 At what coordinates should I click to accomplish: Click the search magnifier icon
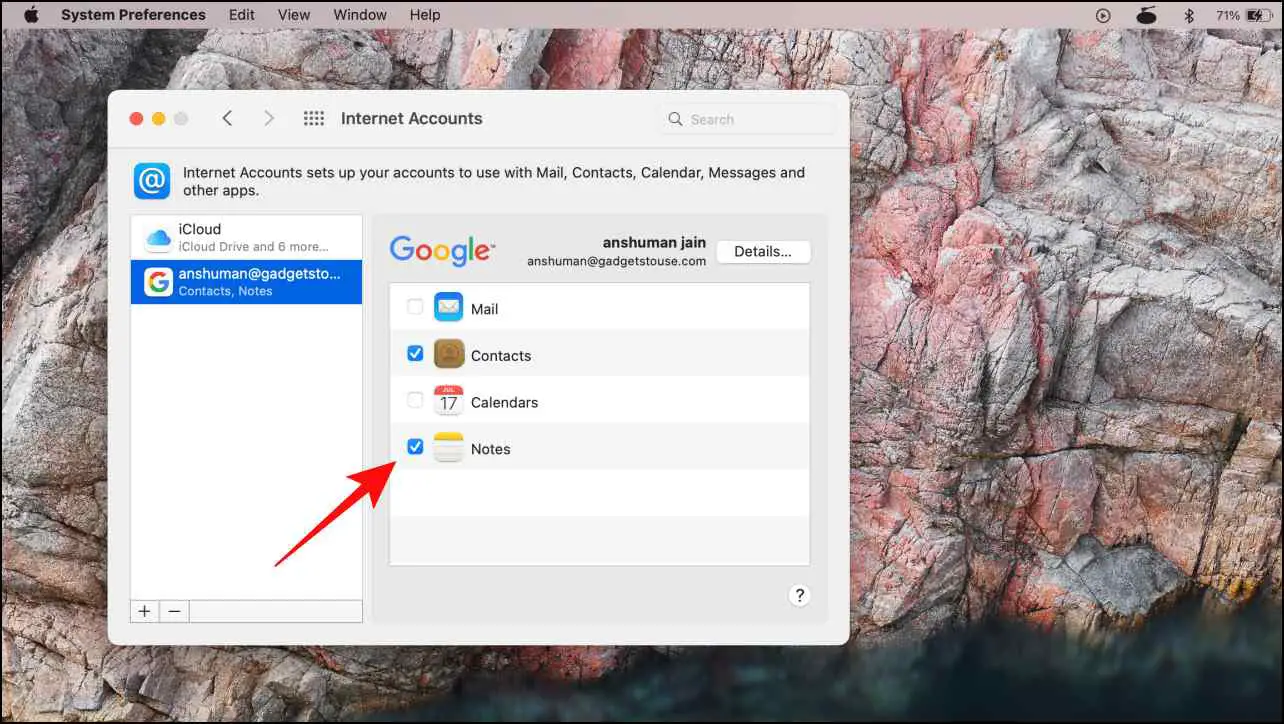click(676, 119)
